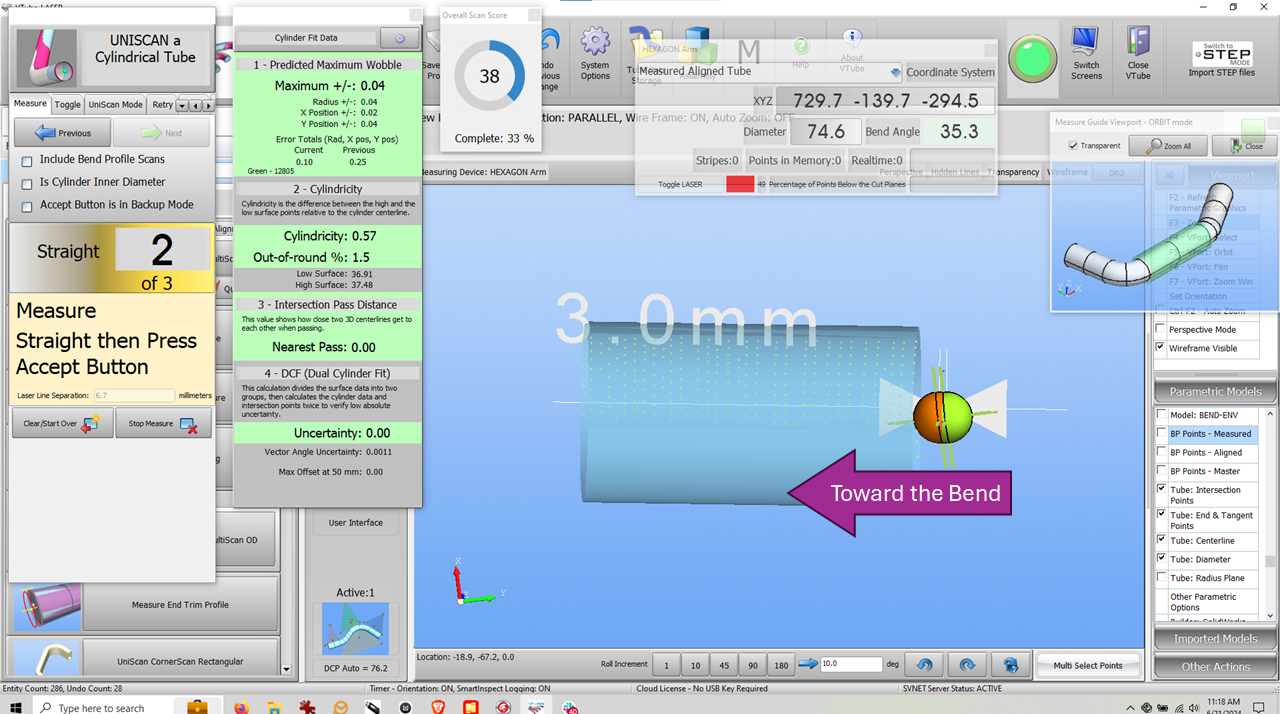Click Stop Measure button
This screenshot has height=714, width=1280.
[x=163, y=424]
